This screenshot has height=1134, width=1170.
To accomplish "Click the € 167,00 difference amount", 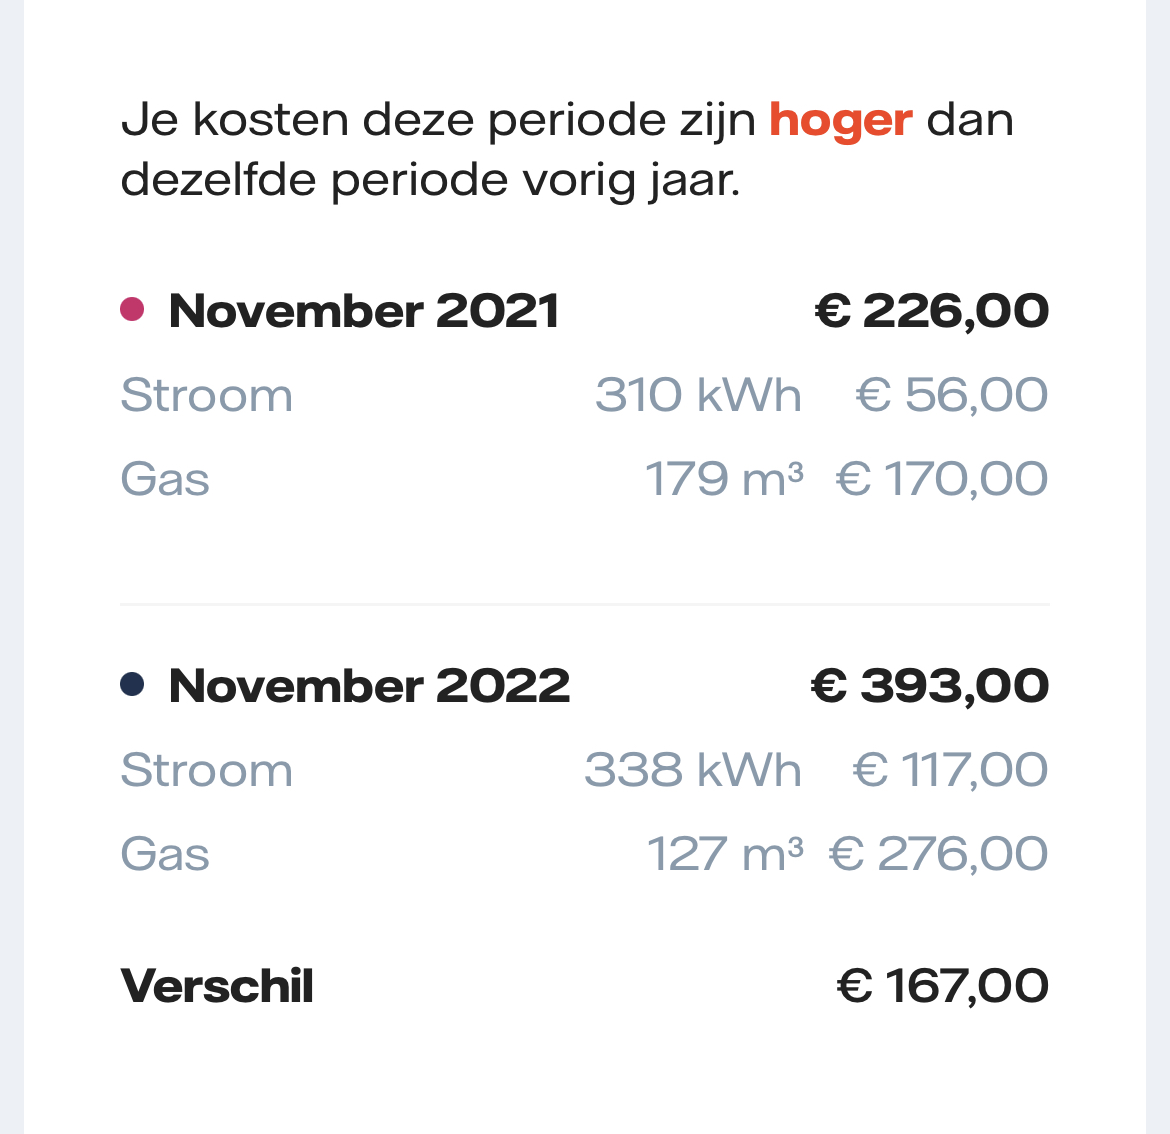I will point(942,986).
